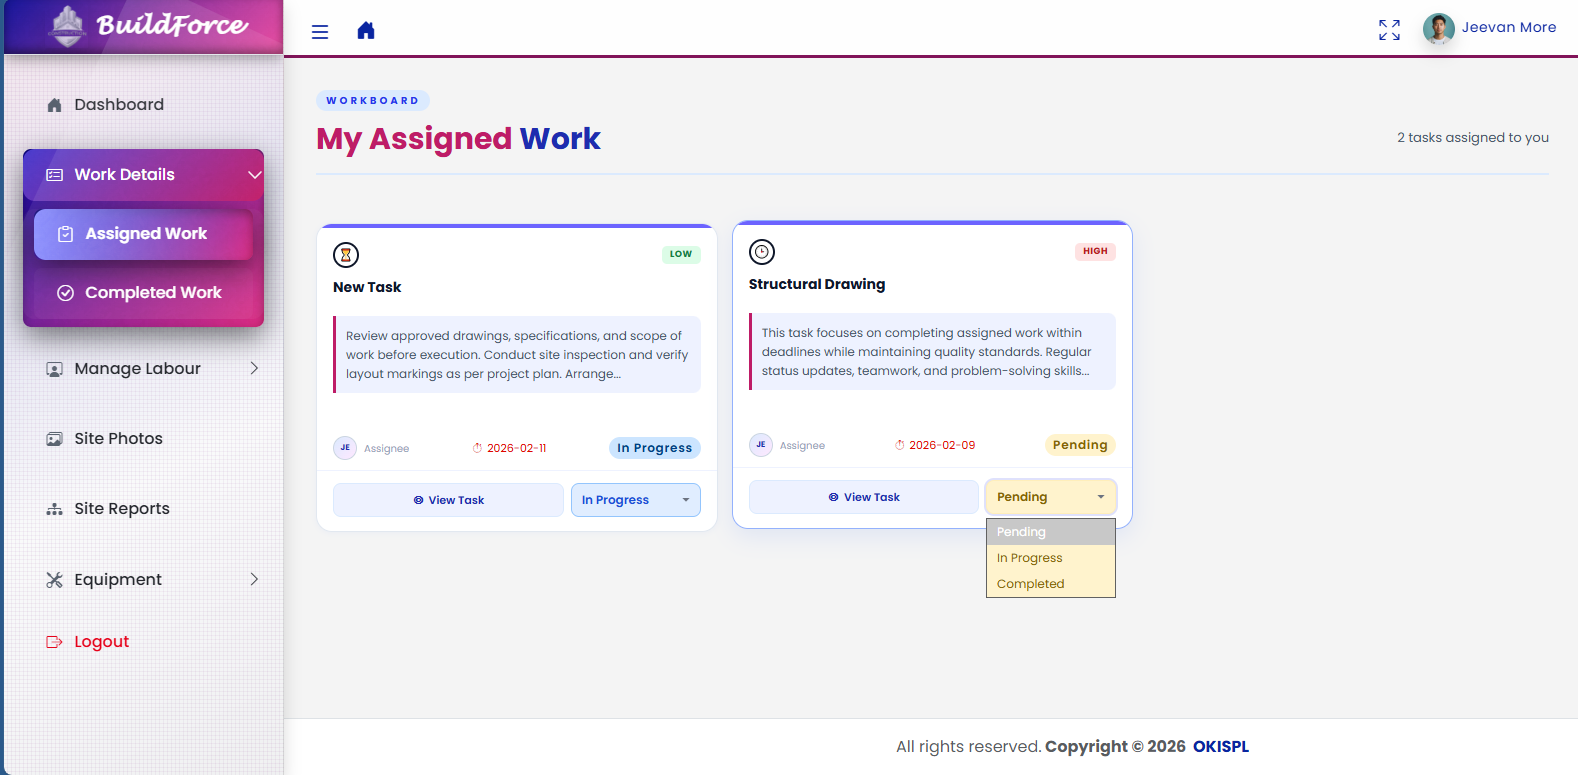
Task: Expand Manage Labour chevron arrow
Action: click(x=254, y=369)
